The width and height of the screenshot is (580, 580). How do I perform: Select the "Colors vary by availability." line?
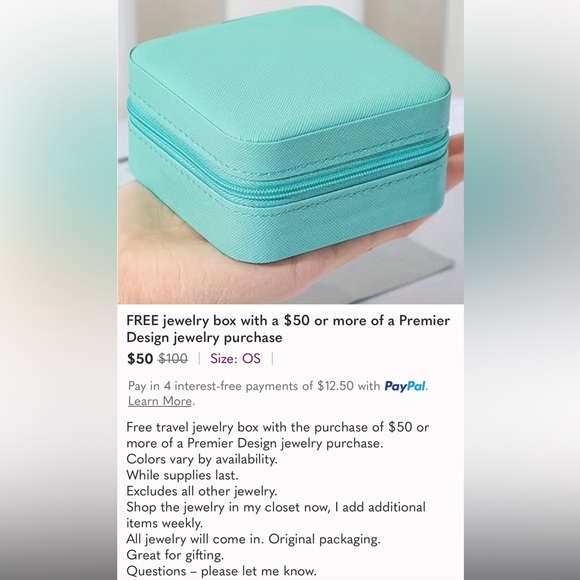tap(202, 459)
